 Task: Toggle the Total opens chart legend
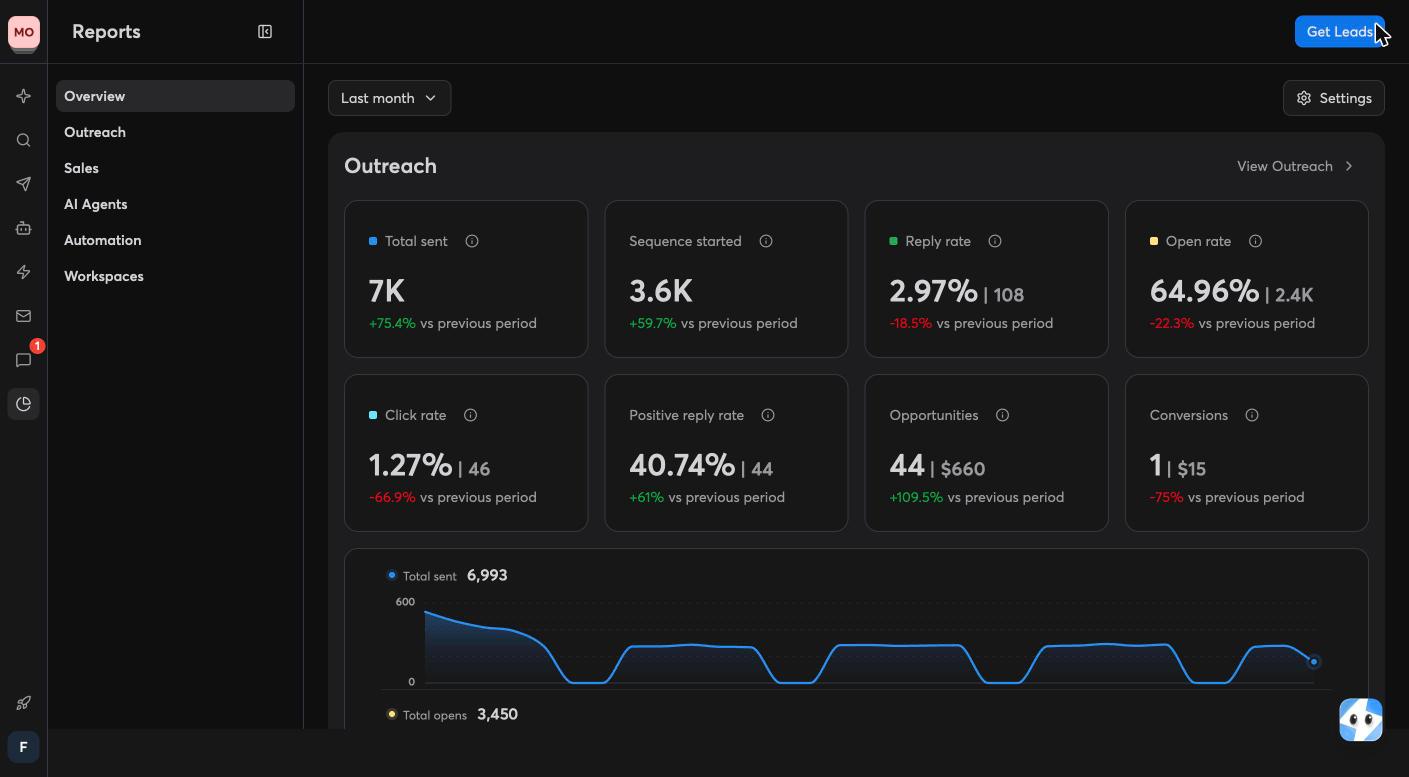pyautogui.click(x=427, y=715)
